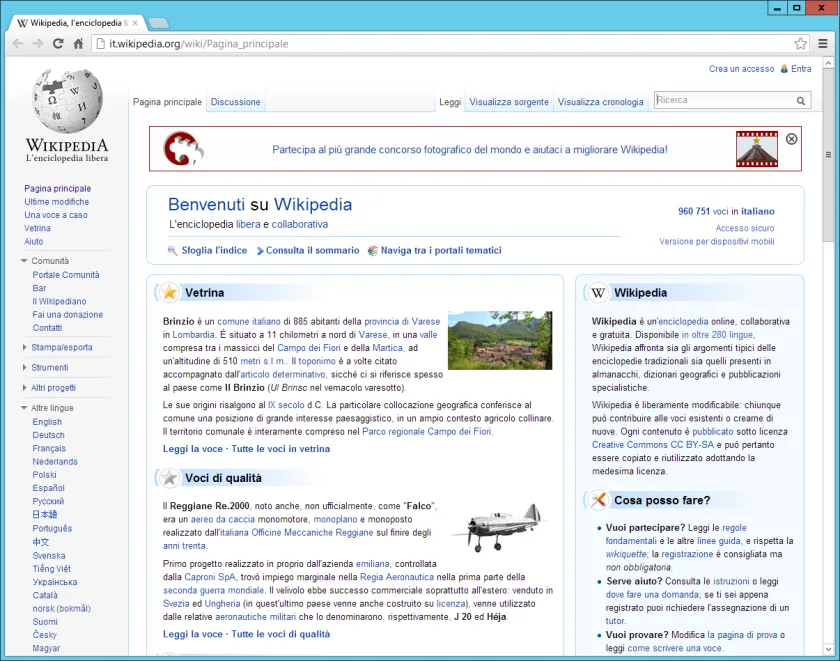Viewport: 840px width, 661px height.
Task: Click the red puzzle-piece contest logo
Action: tap(183, 149)
